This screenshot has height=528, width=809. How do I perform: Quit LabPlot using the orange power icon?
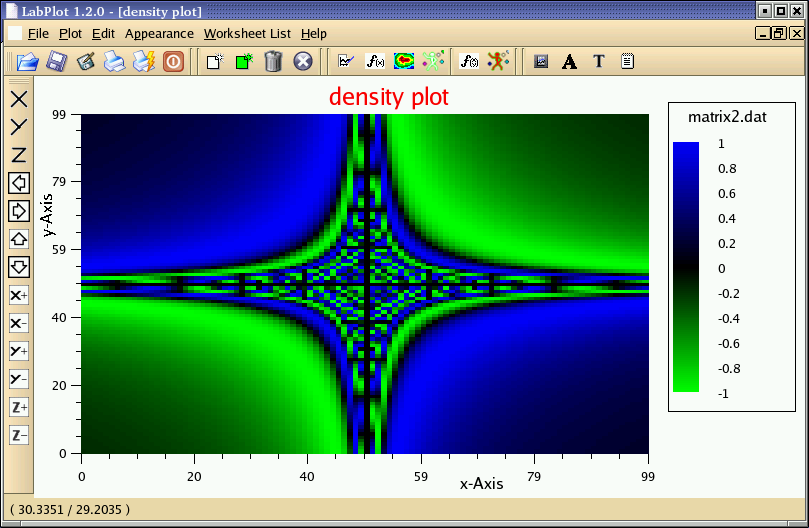coord(173,62)
